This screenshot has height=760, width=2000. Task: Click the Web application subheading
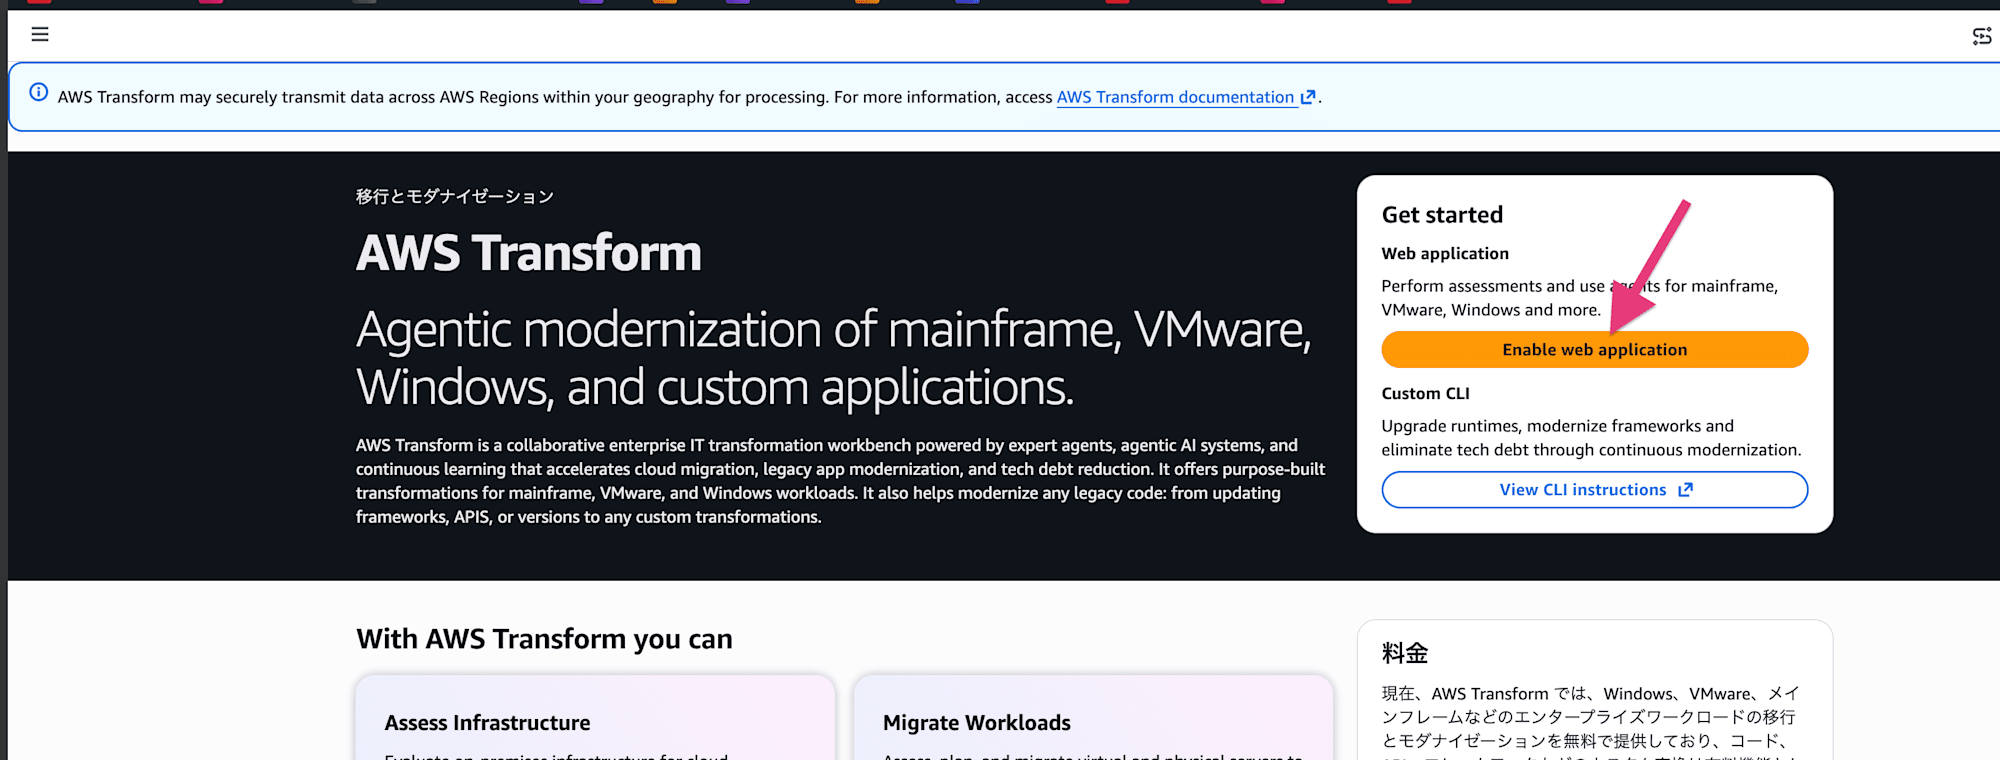[x=1445, y=254]
